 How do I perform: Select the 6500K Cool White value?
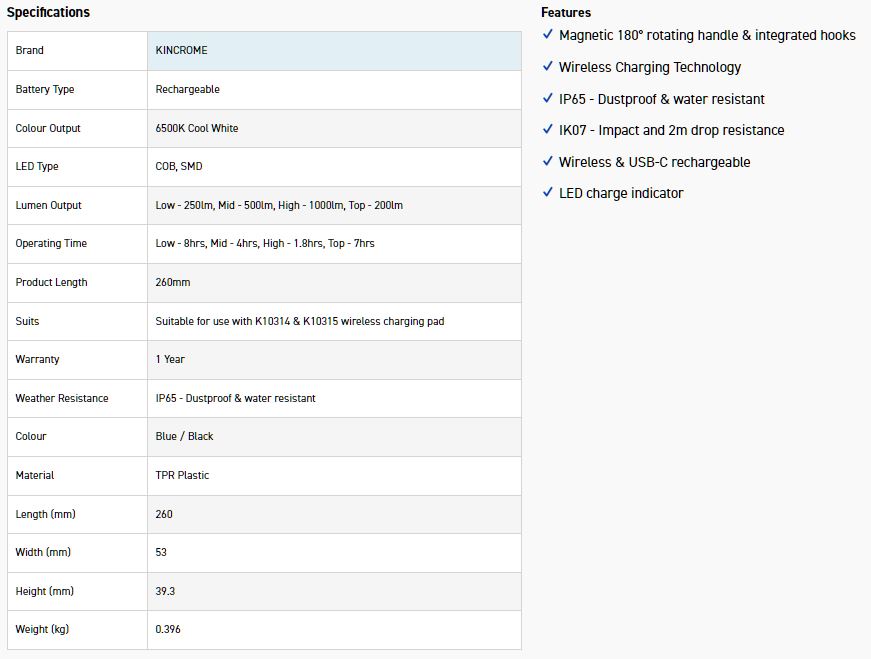coord(197,128)
